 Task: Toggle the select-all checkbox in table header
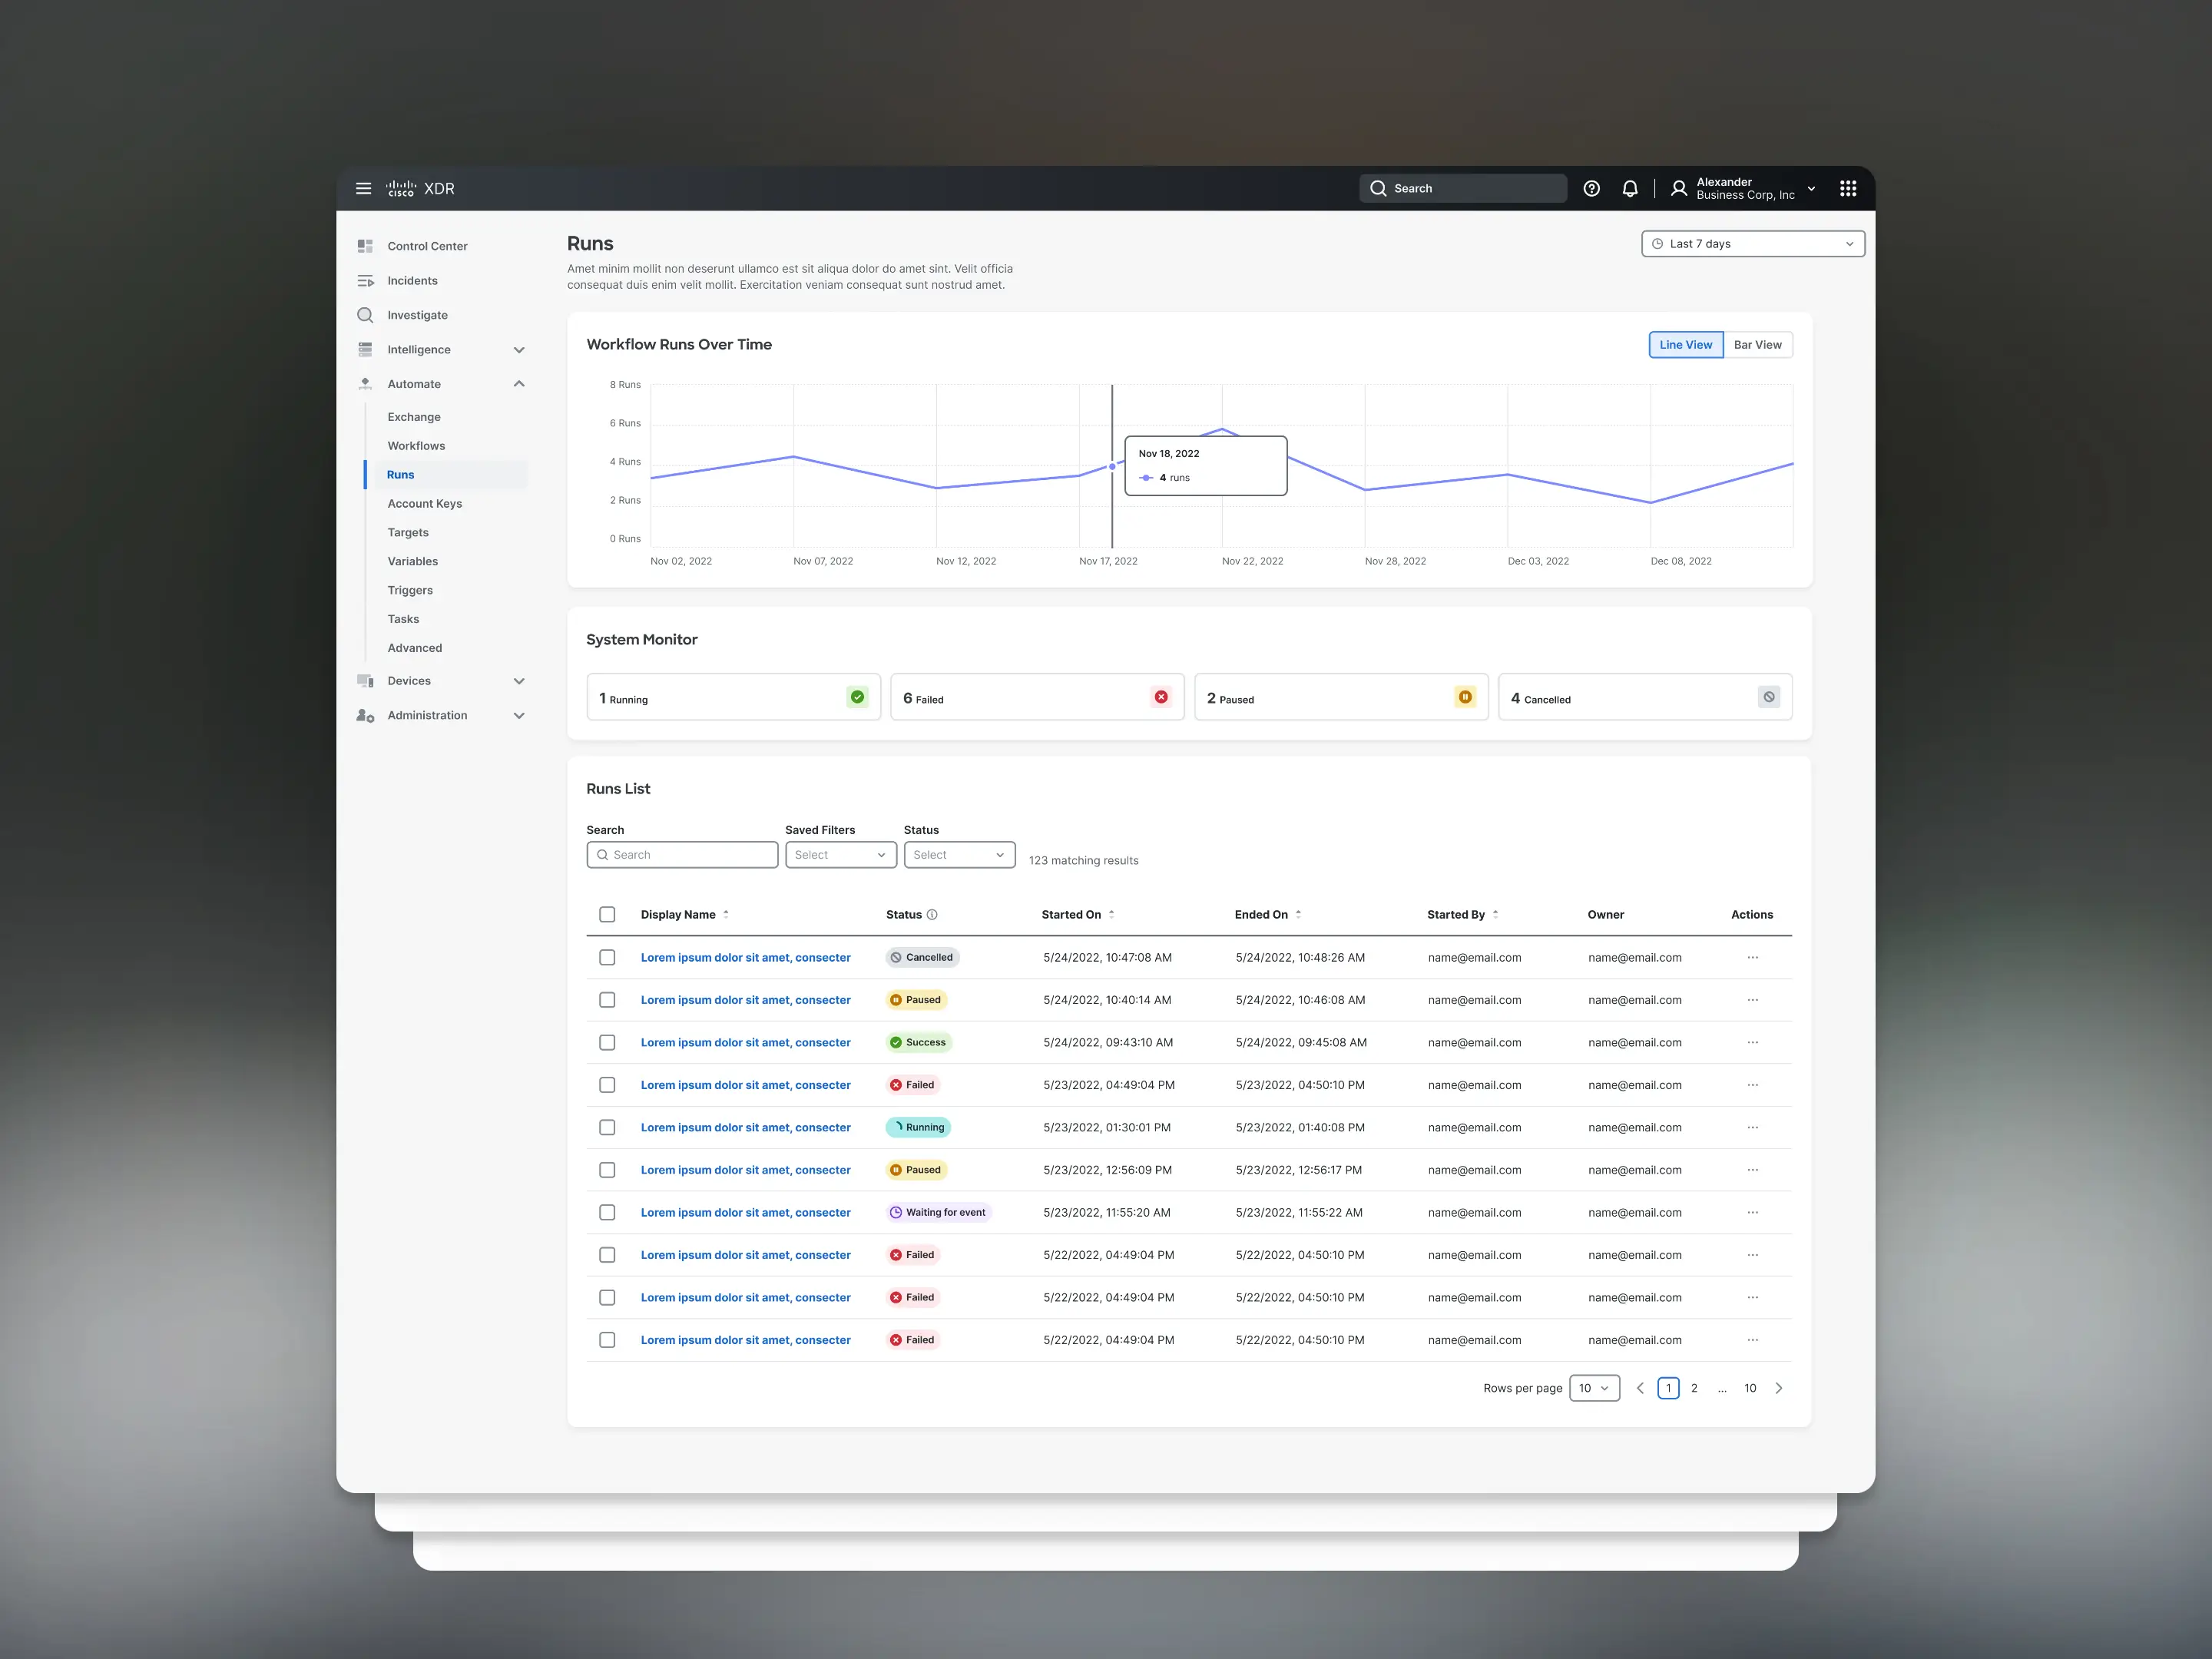[x=607, y=915]
